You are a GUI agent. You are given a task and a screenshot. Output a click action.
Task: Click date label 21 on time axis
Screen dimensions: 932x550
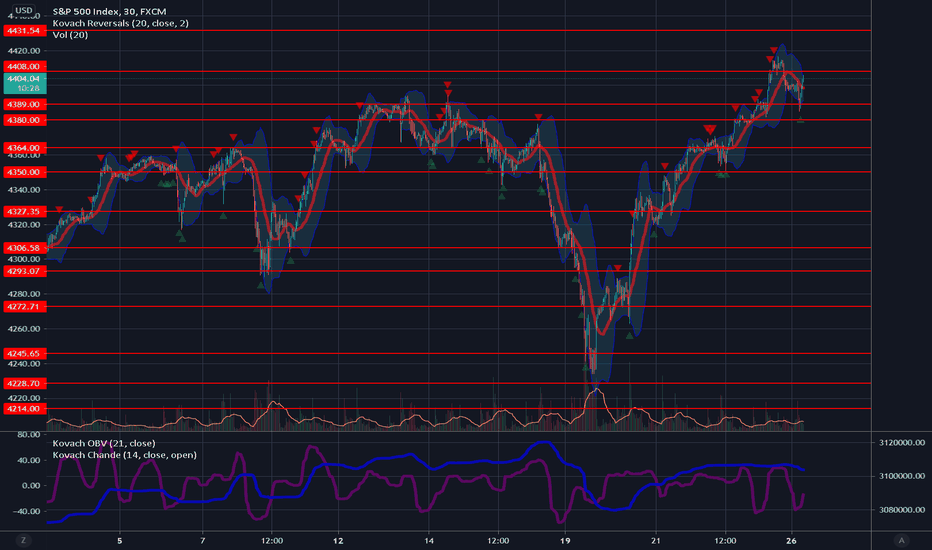point(655,540)
